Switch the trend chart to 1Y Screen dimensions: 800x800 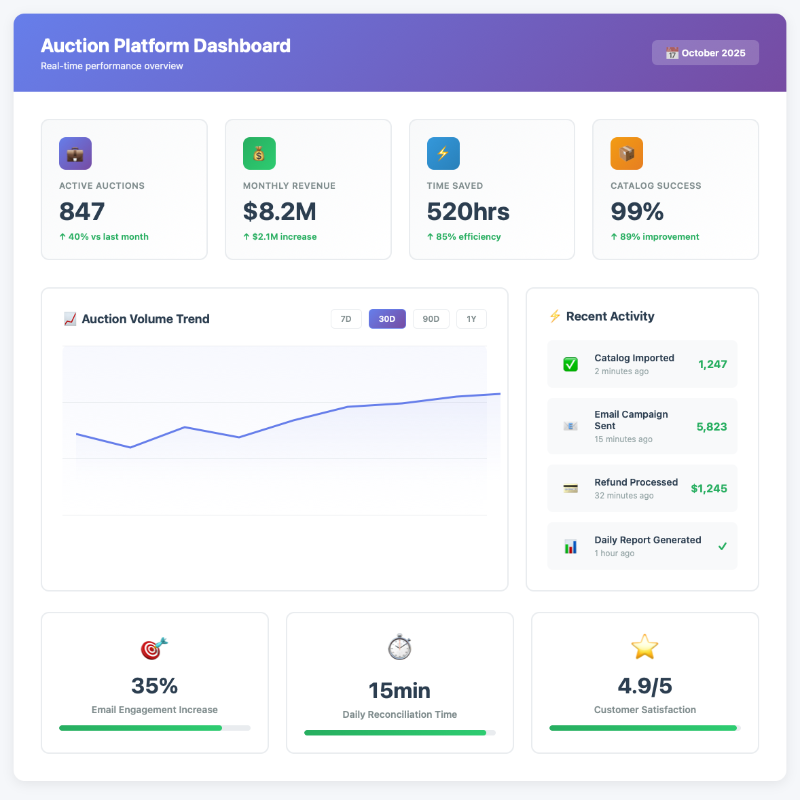471,319
